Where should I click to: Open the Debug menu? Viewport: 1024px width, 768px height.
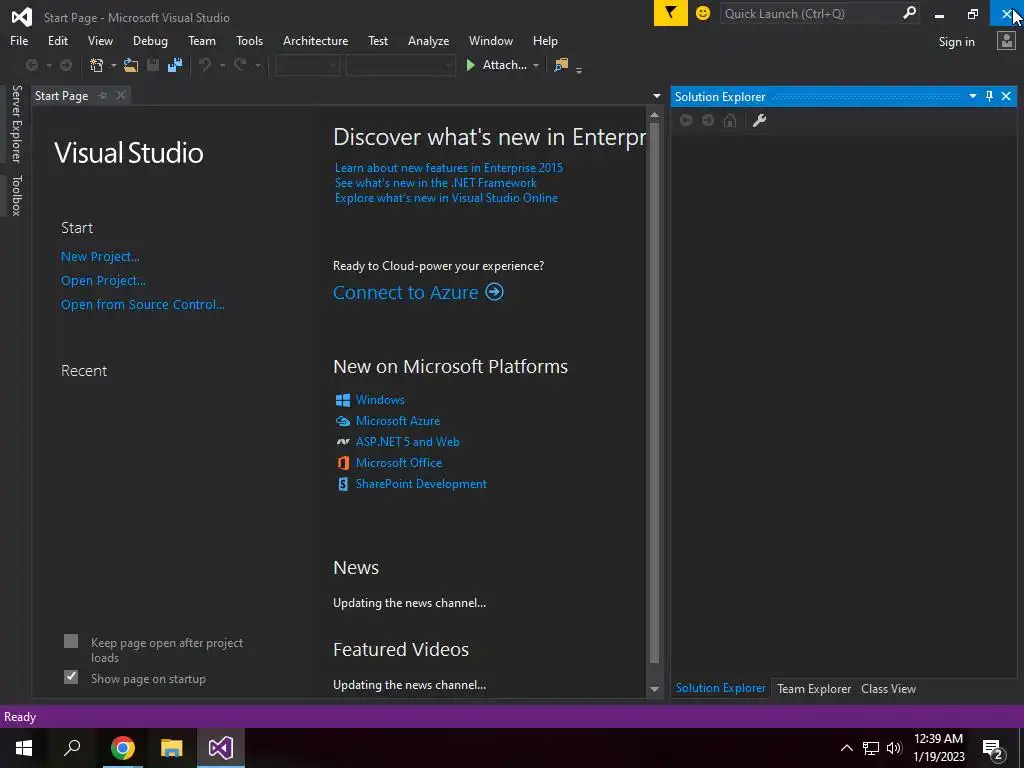[x=150, y=41]
